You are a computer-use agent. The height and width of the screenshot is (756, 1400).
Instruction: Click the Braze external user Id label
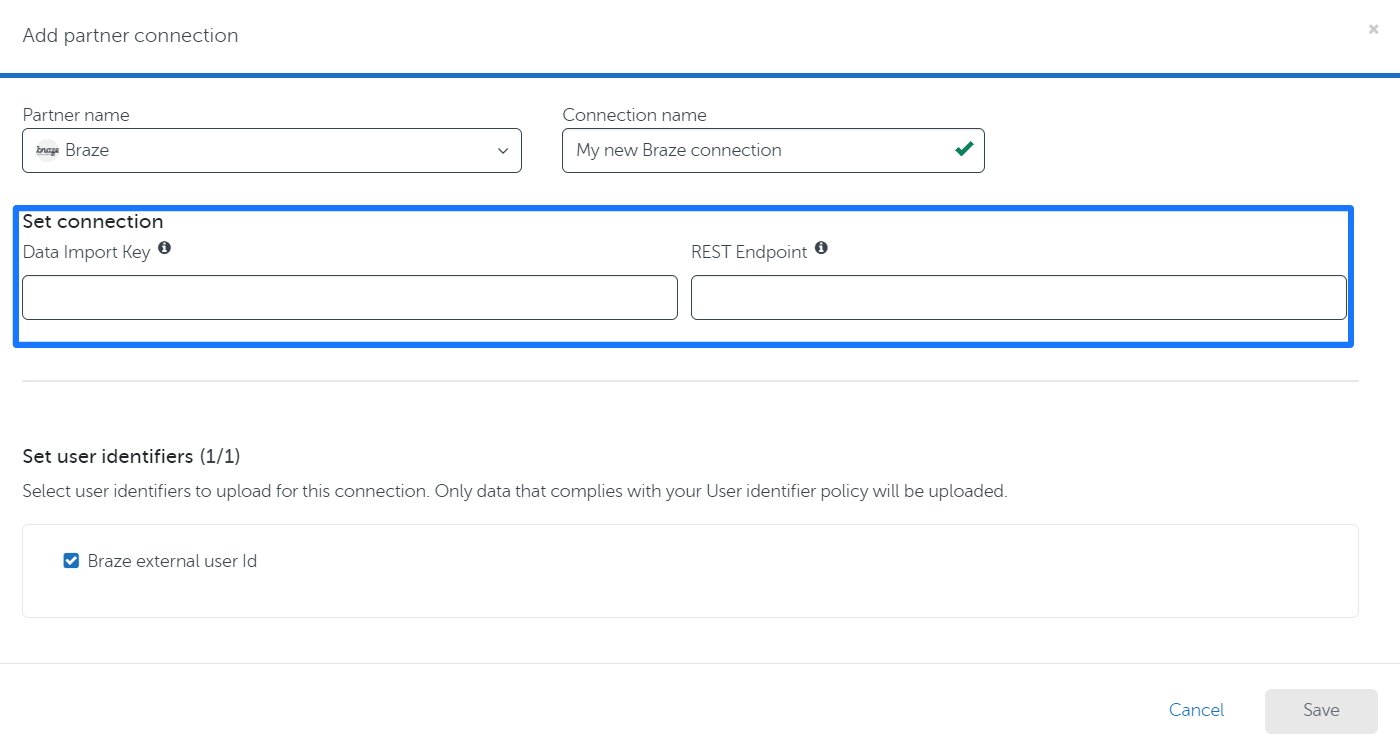point(173,561)
